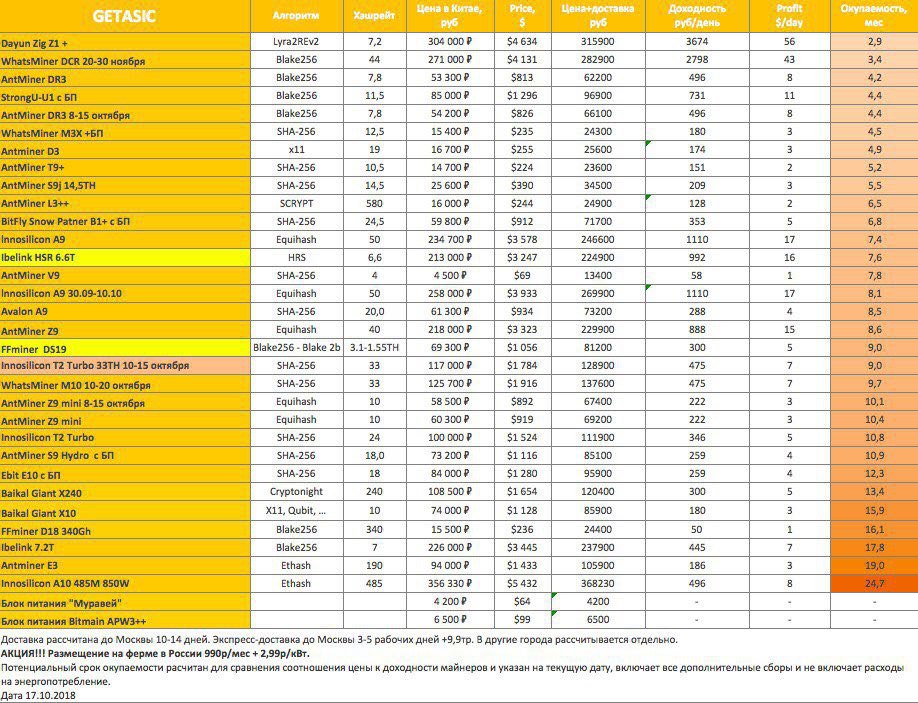Click the 3.1-1.55TH hashrate cell
Screen dimensions: 918x703
[375, 348]
